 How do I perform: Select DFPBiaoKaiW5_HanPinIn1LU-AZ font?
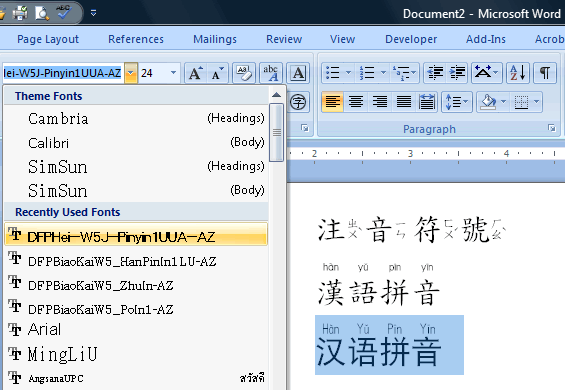136,261
